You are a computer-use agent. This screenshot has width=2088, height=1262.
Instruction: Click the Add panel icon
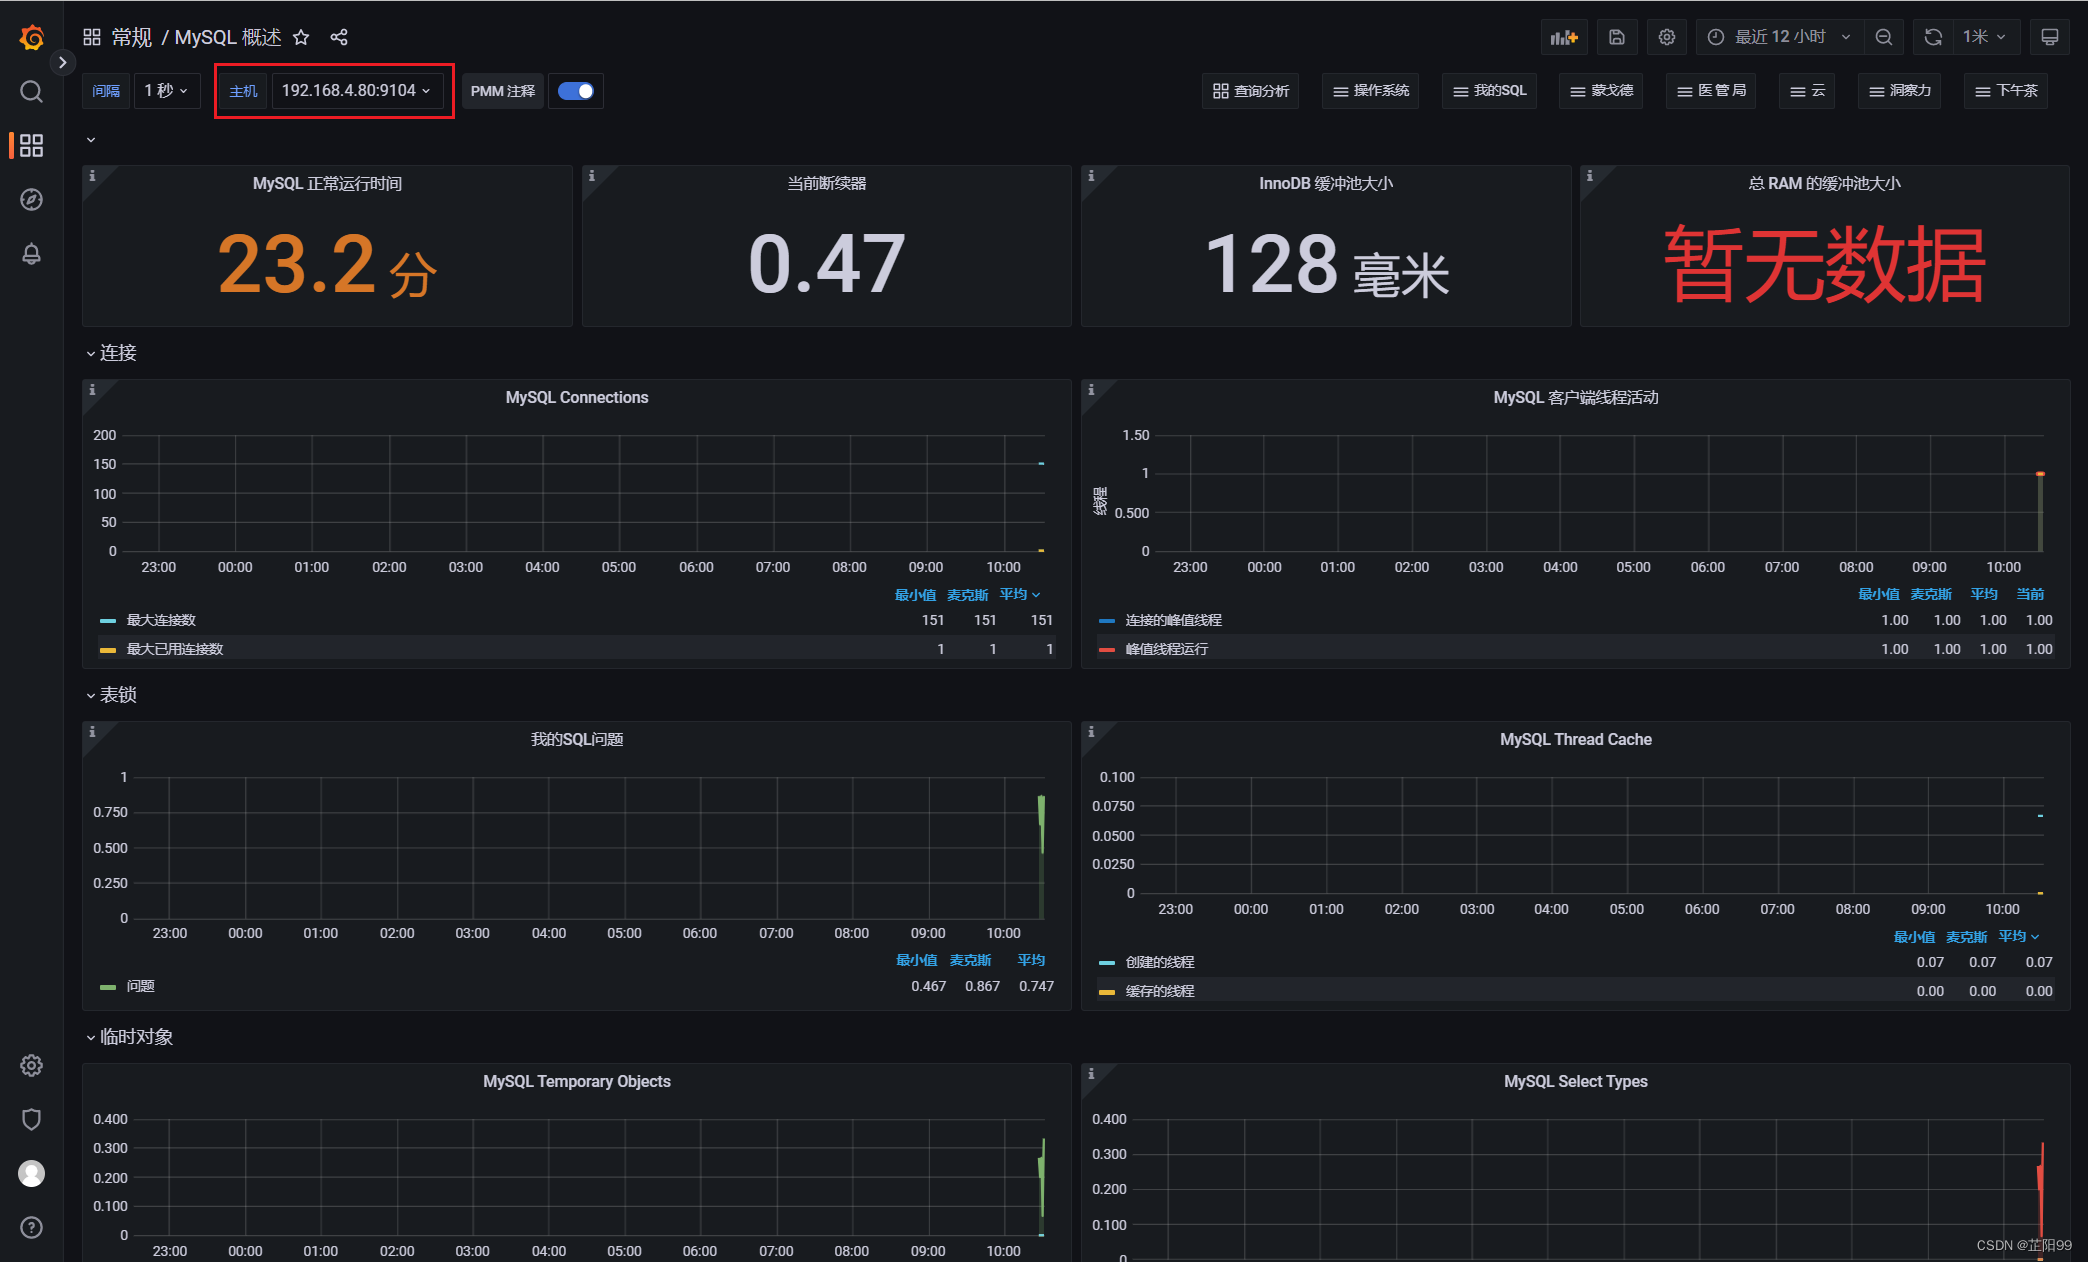point(1564,37)
